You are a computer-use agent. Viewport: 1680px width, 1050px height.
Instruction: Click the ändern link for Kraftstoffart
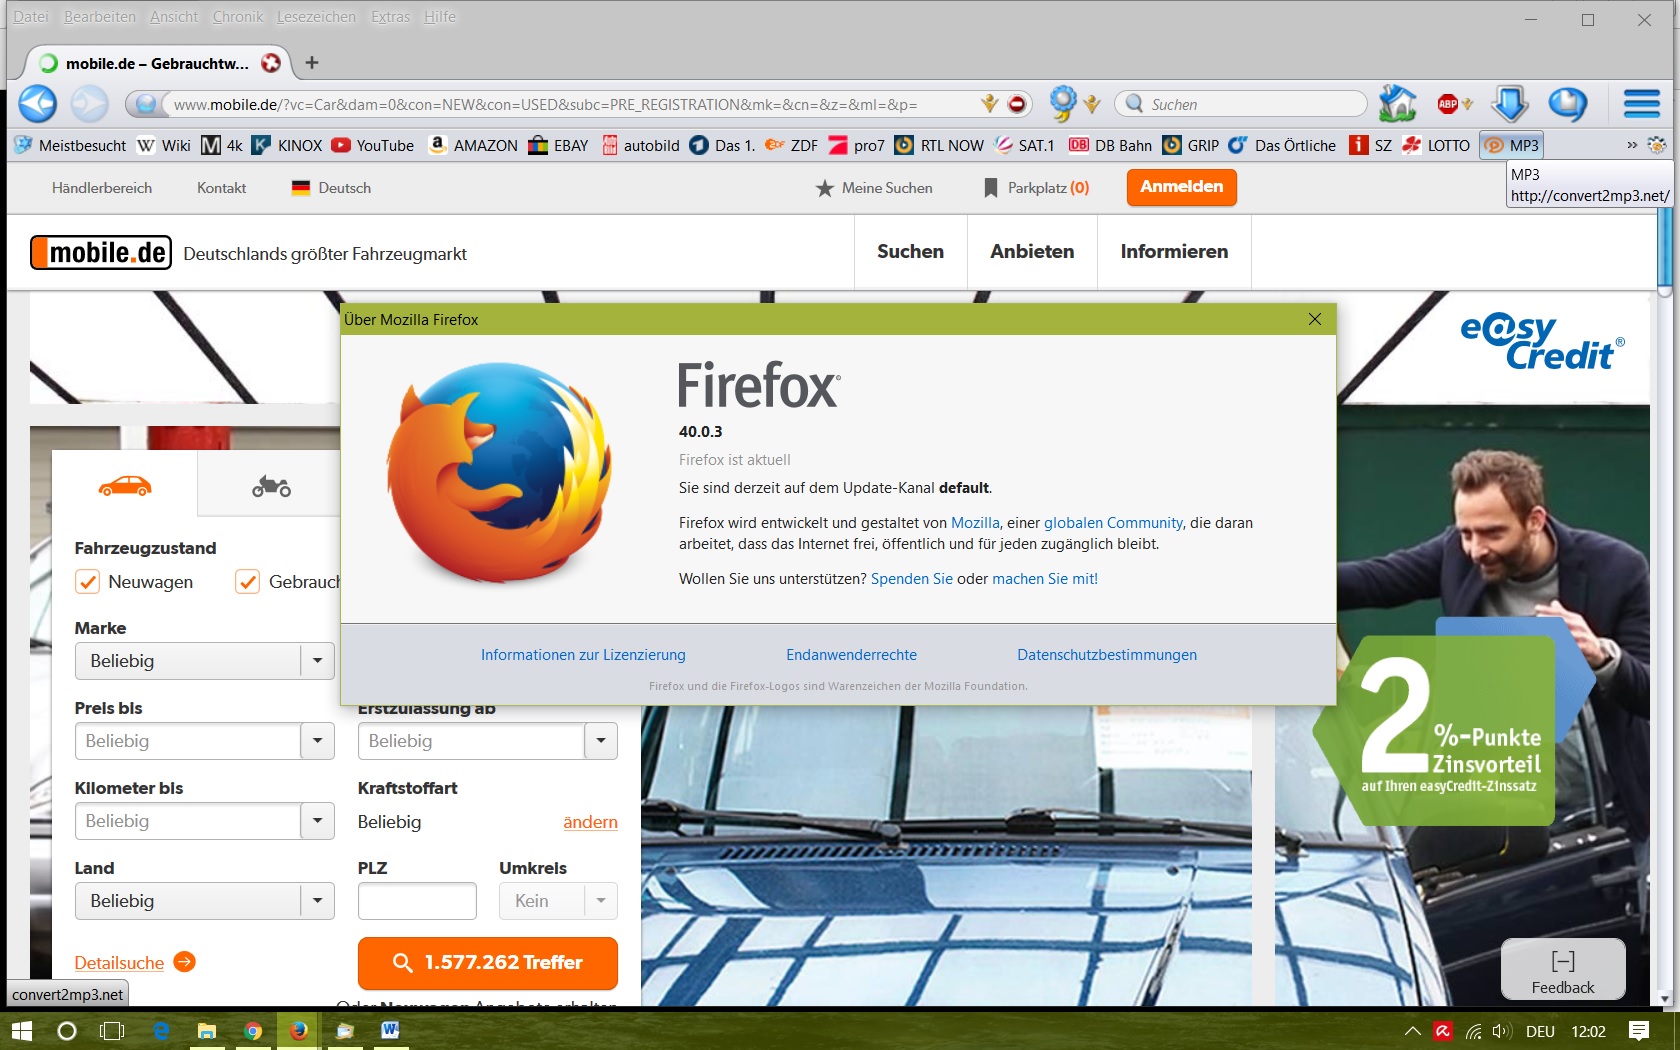point(590,822)
